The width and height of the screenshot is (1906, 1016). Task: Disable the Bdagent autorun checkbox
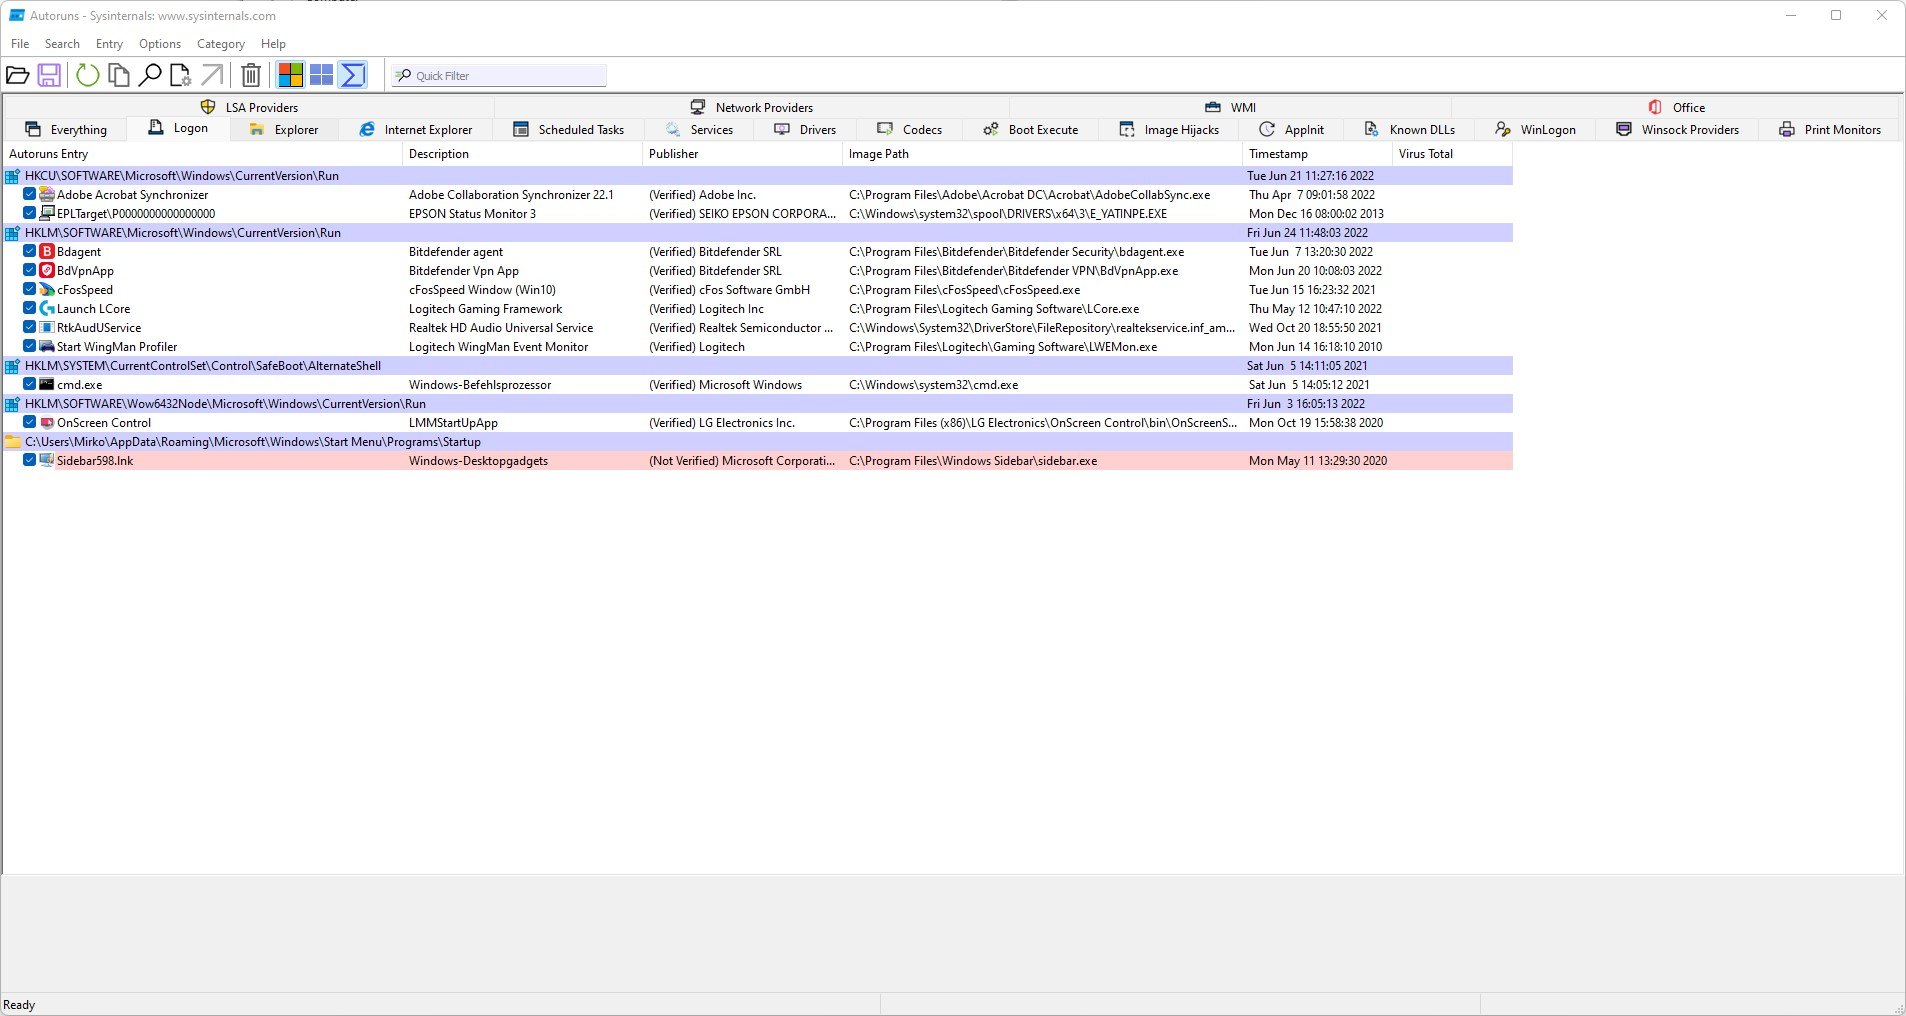(x=30, y=252)
